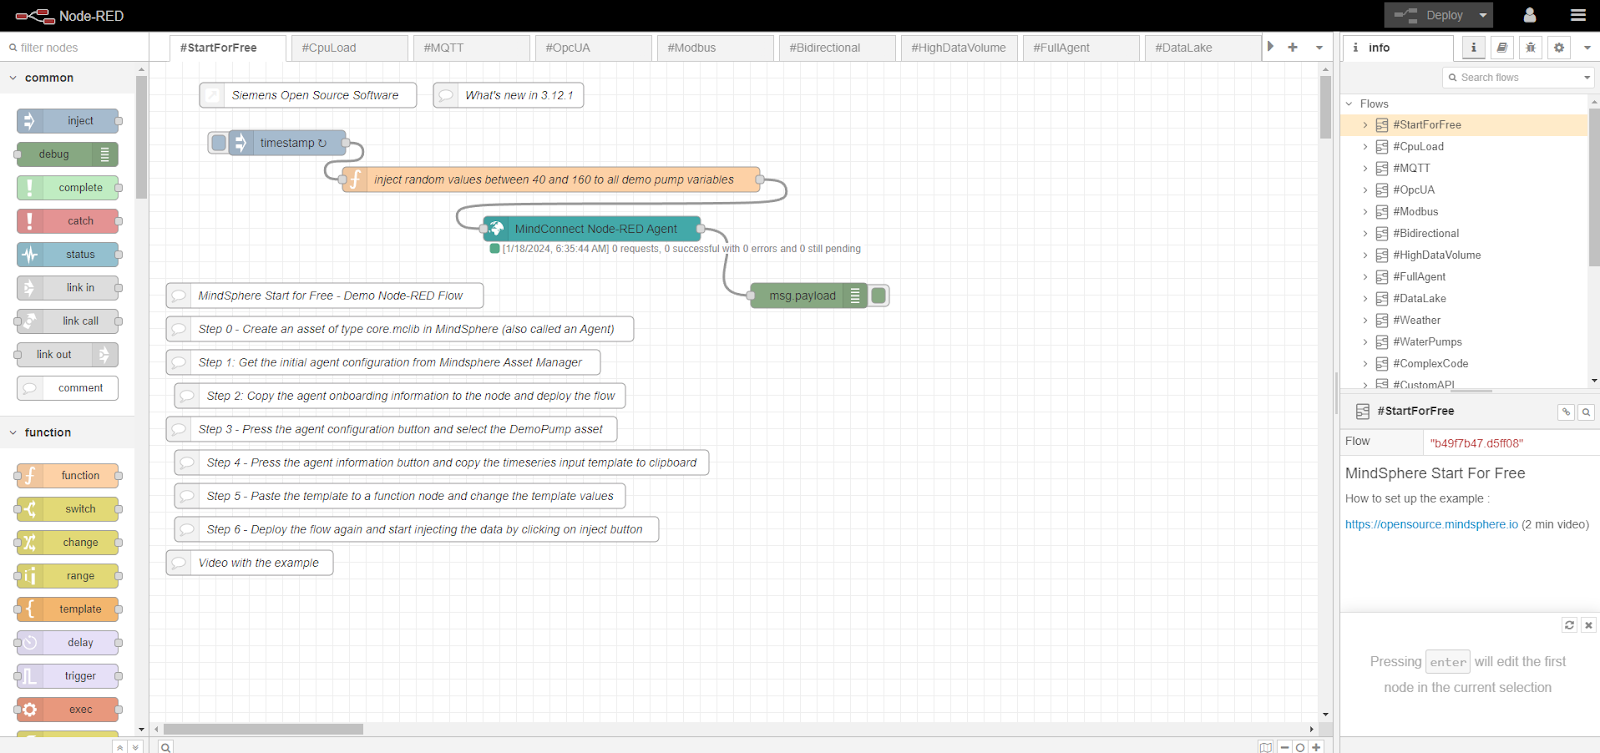
Task: Select the switch node in palette
Action: click(68, 509)
